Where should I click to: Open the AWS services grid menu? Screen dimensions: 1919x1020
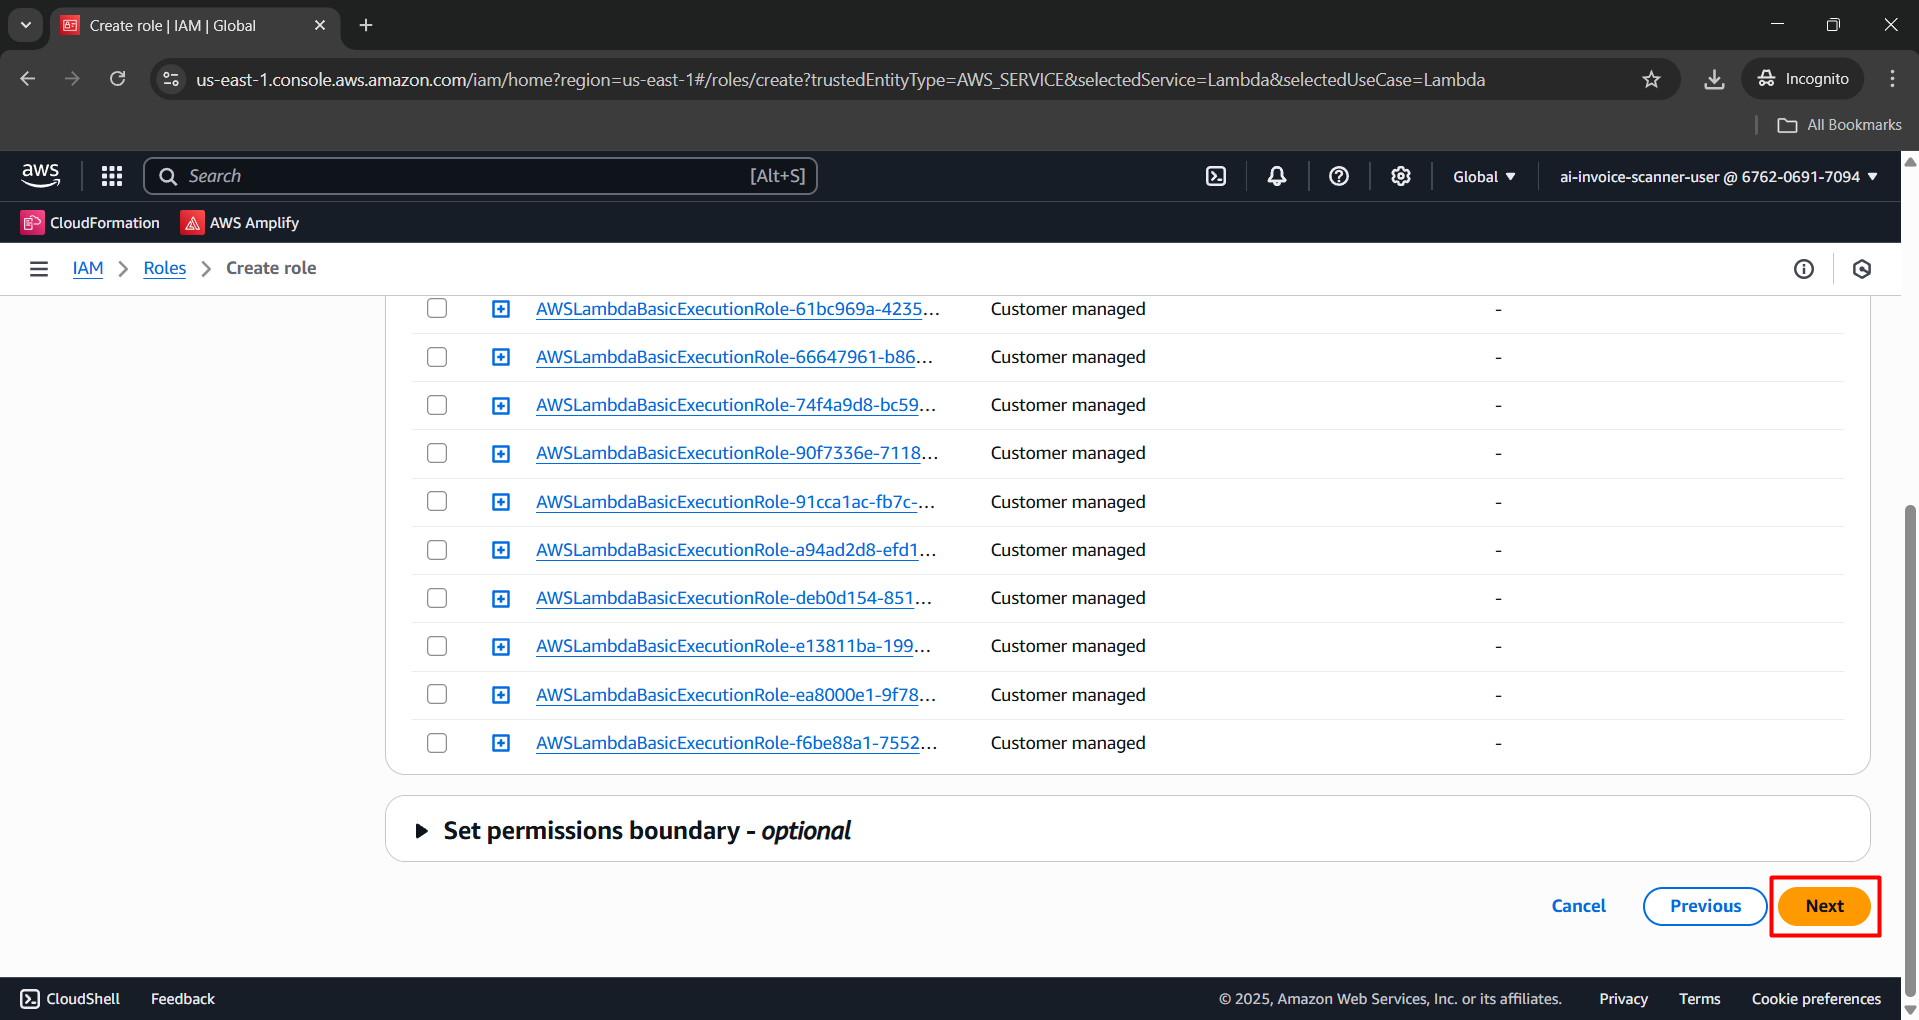click(112, 176)
